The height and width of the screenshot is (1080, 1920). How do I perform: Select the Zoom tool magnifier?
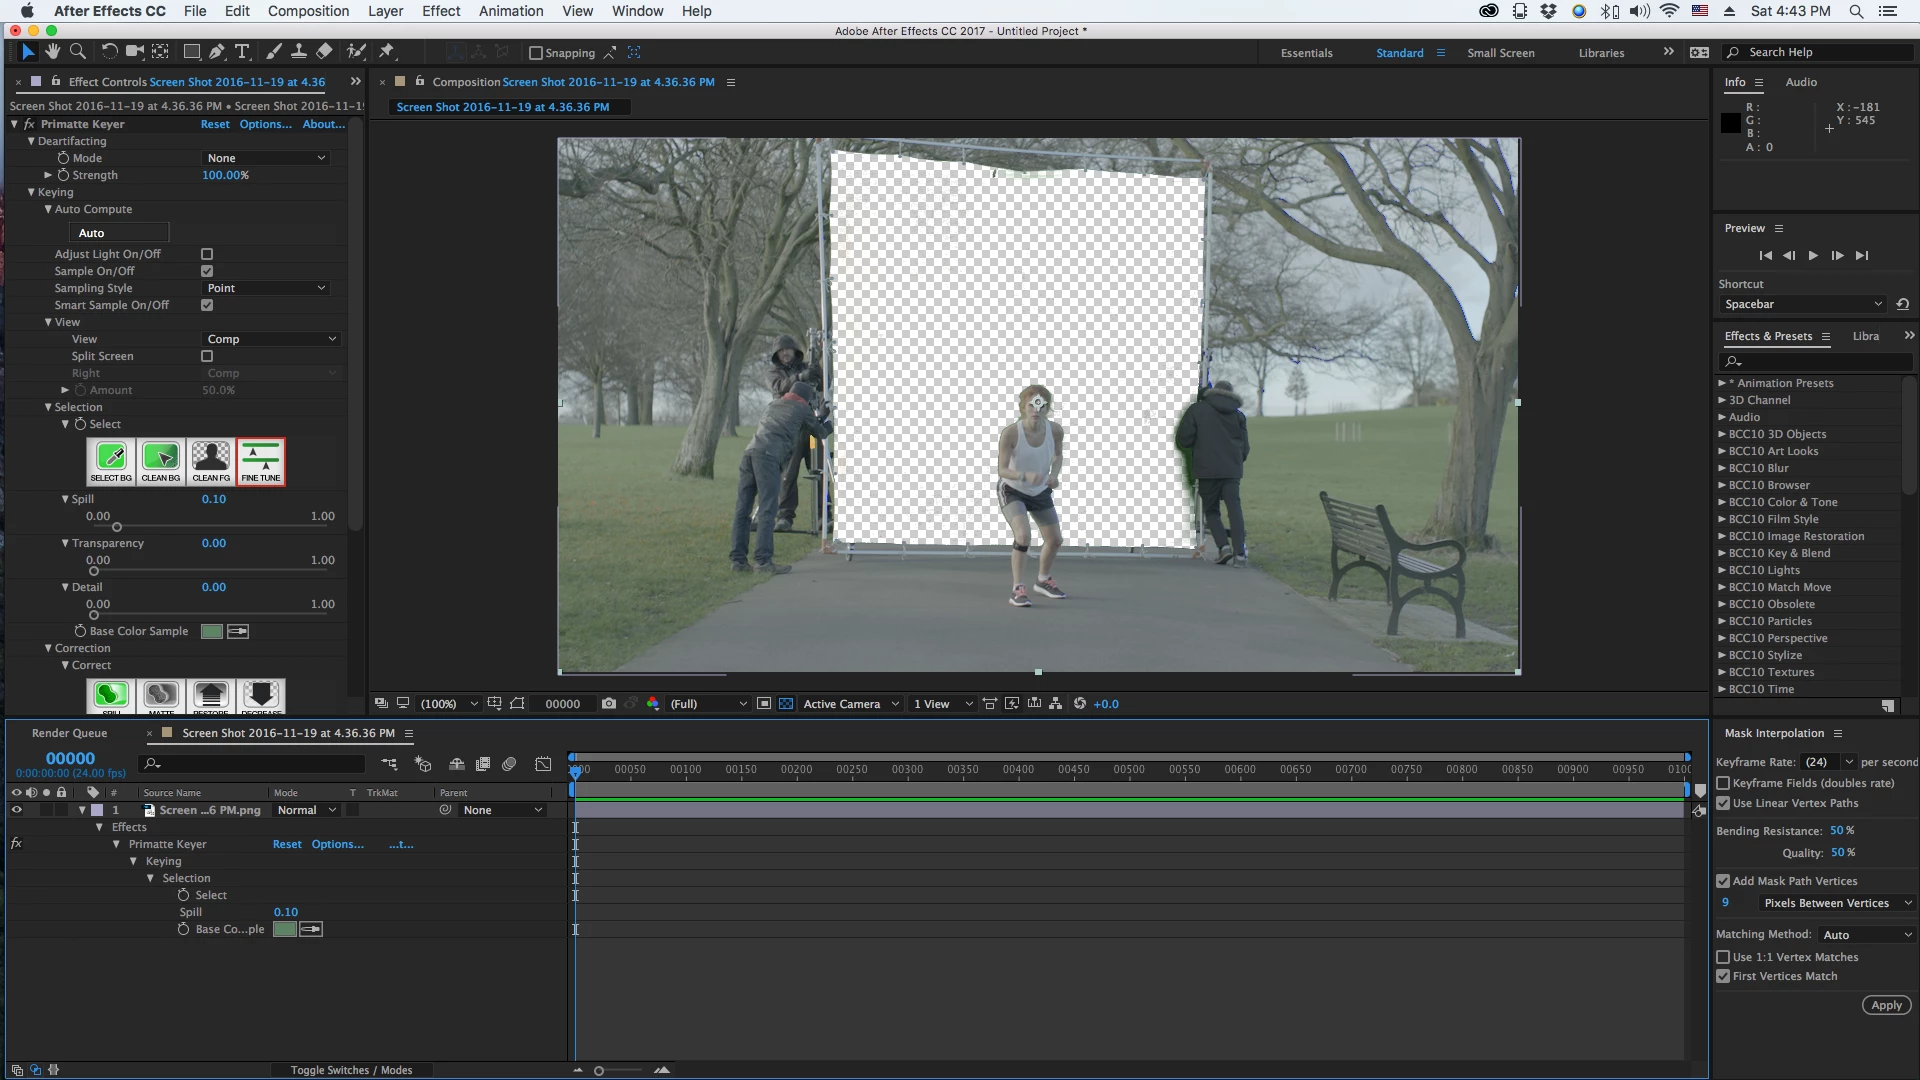77,52
